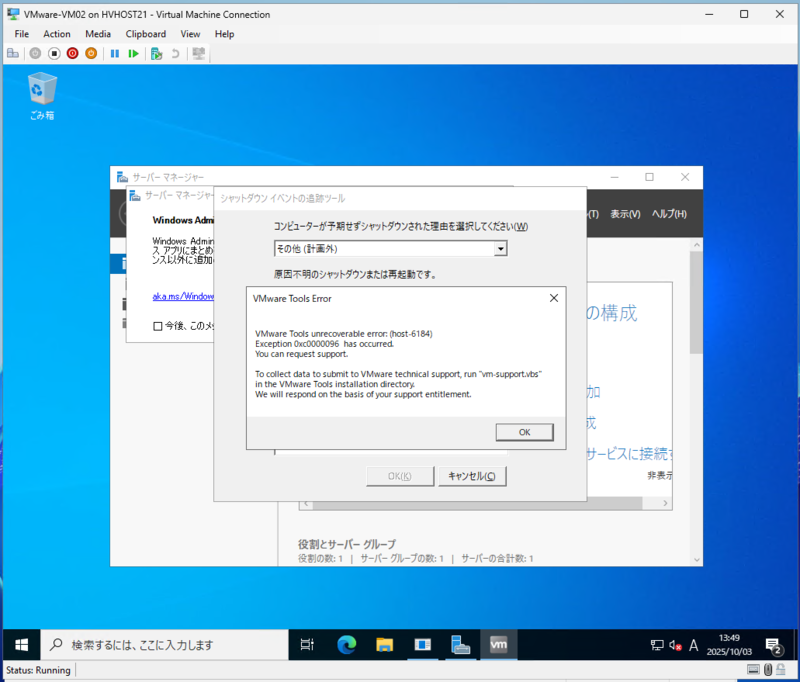
Task: Open 表示(V) menu in Server Manager
Action: pos(625,214)
